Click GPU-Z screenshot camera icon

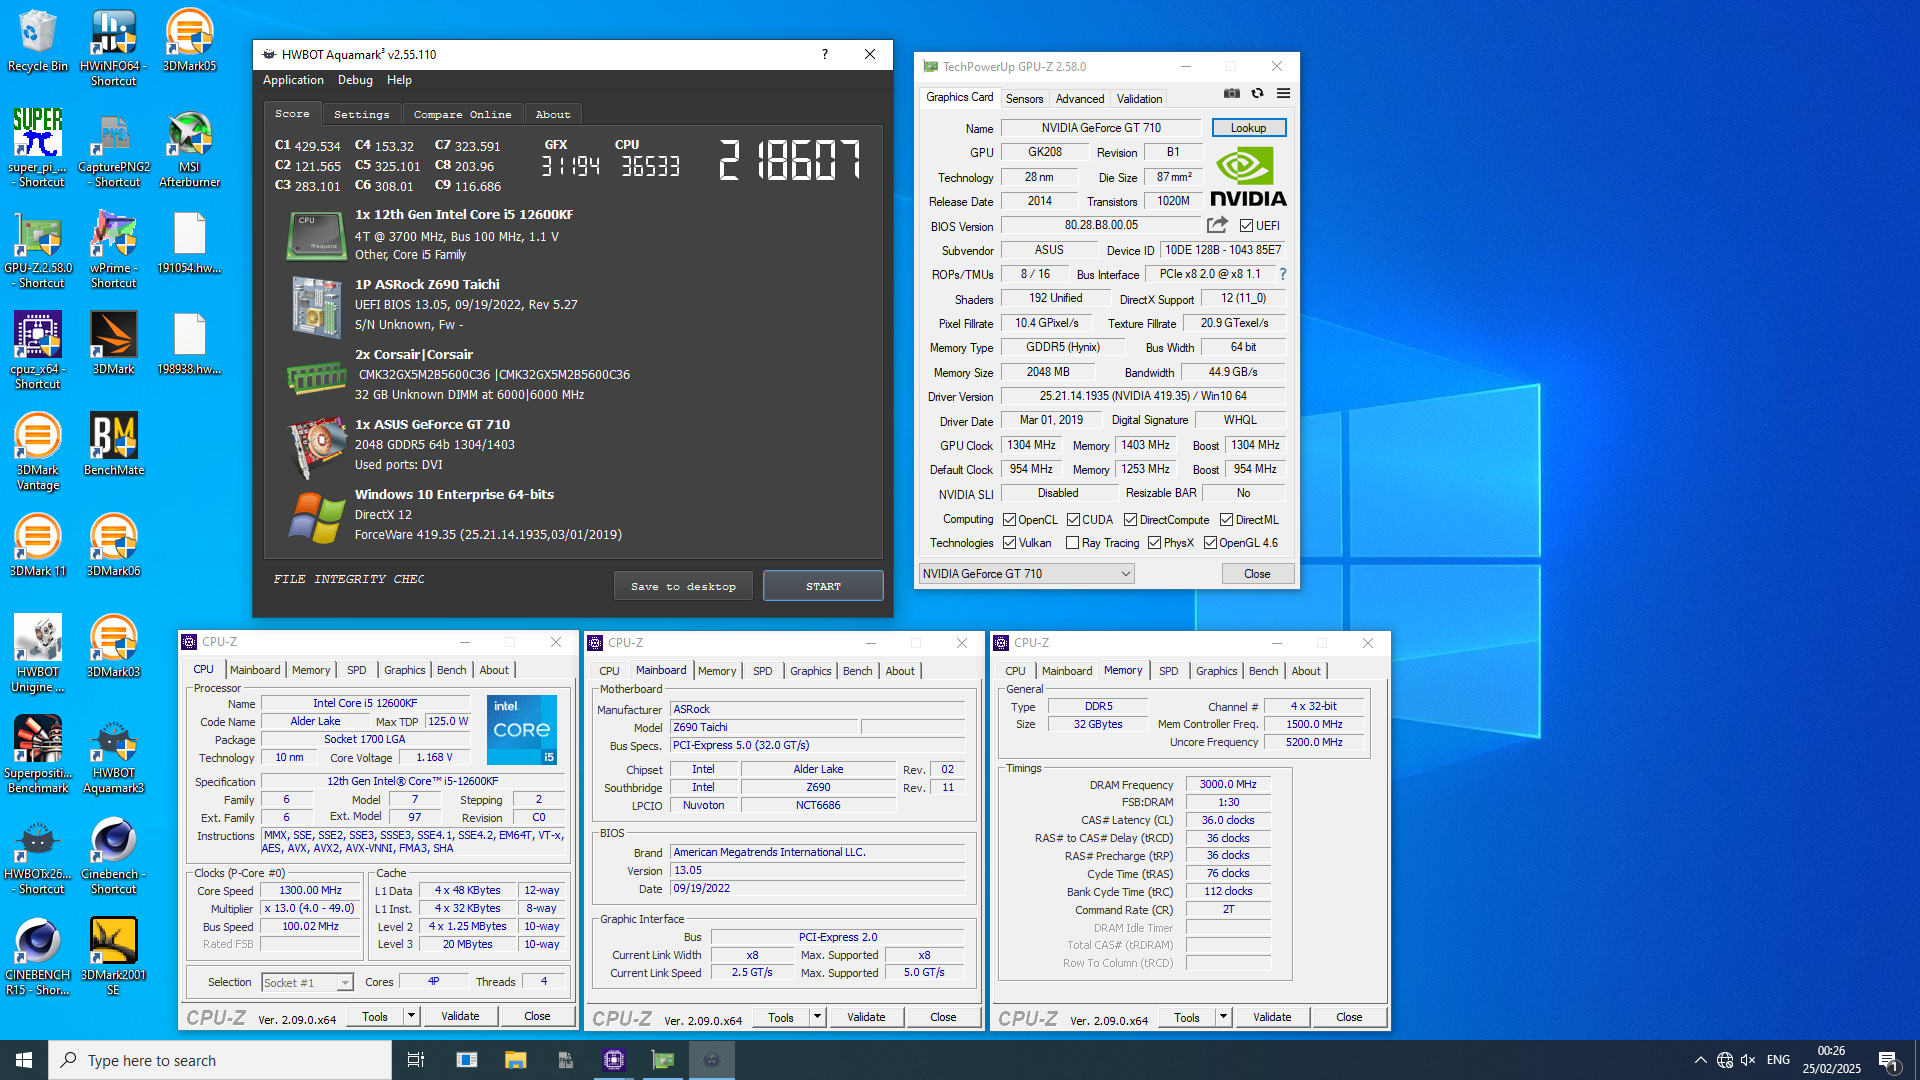(x=1232, y=93)
